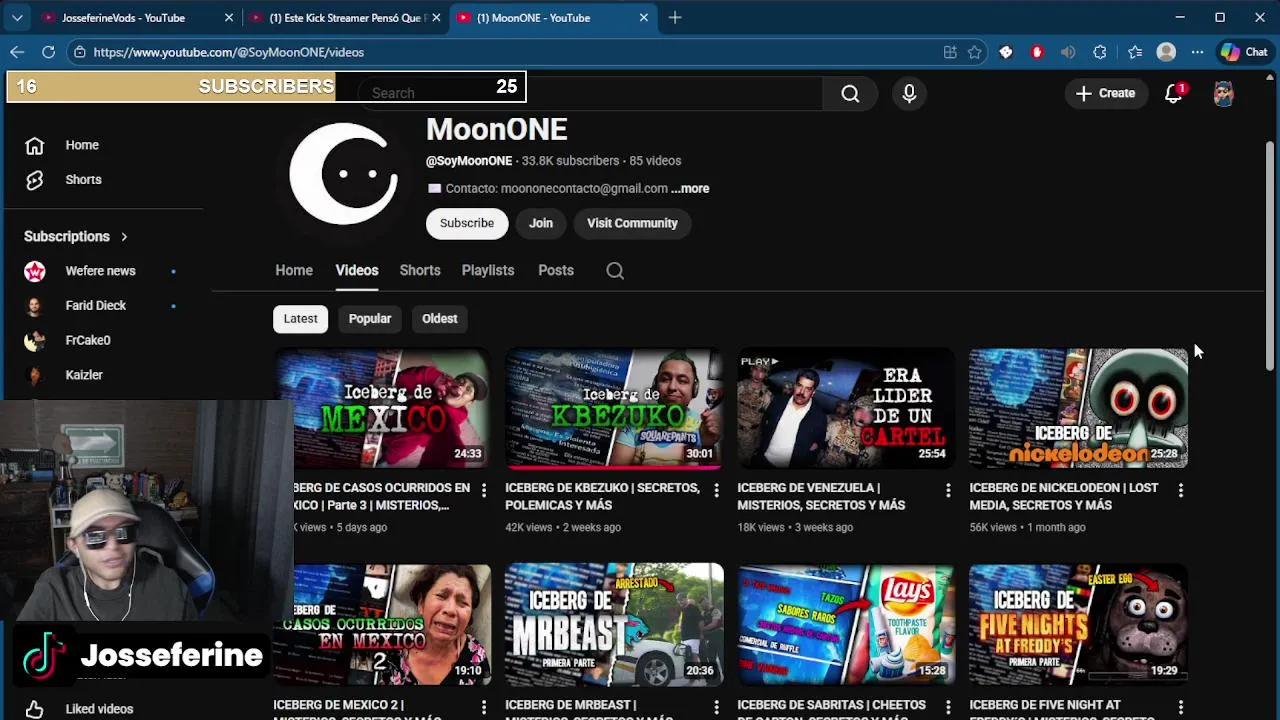Image resolution: width=1280 pixels, height=720 pixels.
Task: View site information lock icon
Action: click(80, 52)
